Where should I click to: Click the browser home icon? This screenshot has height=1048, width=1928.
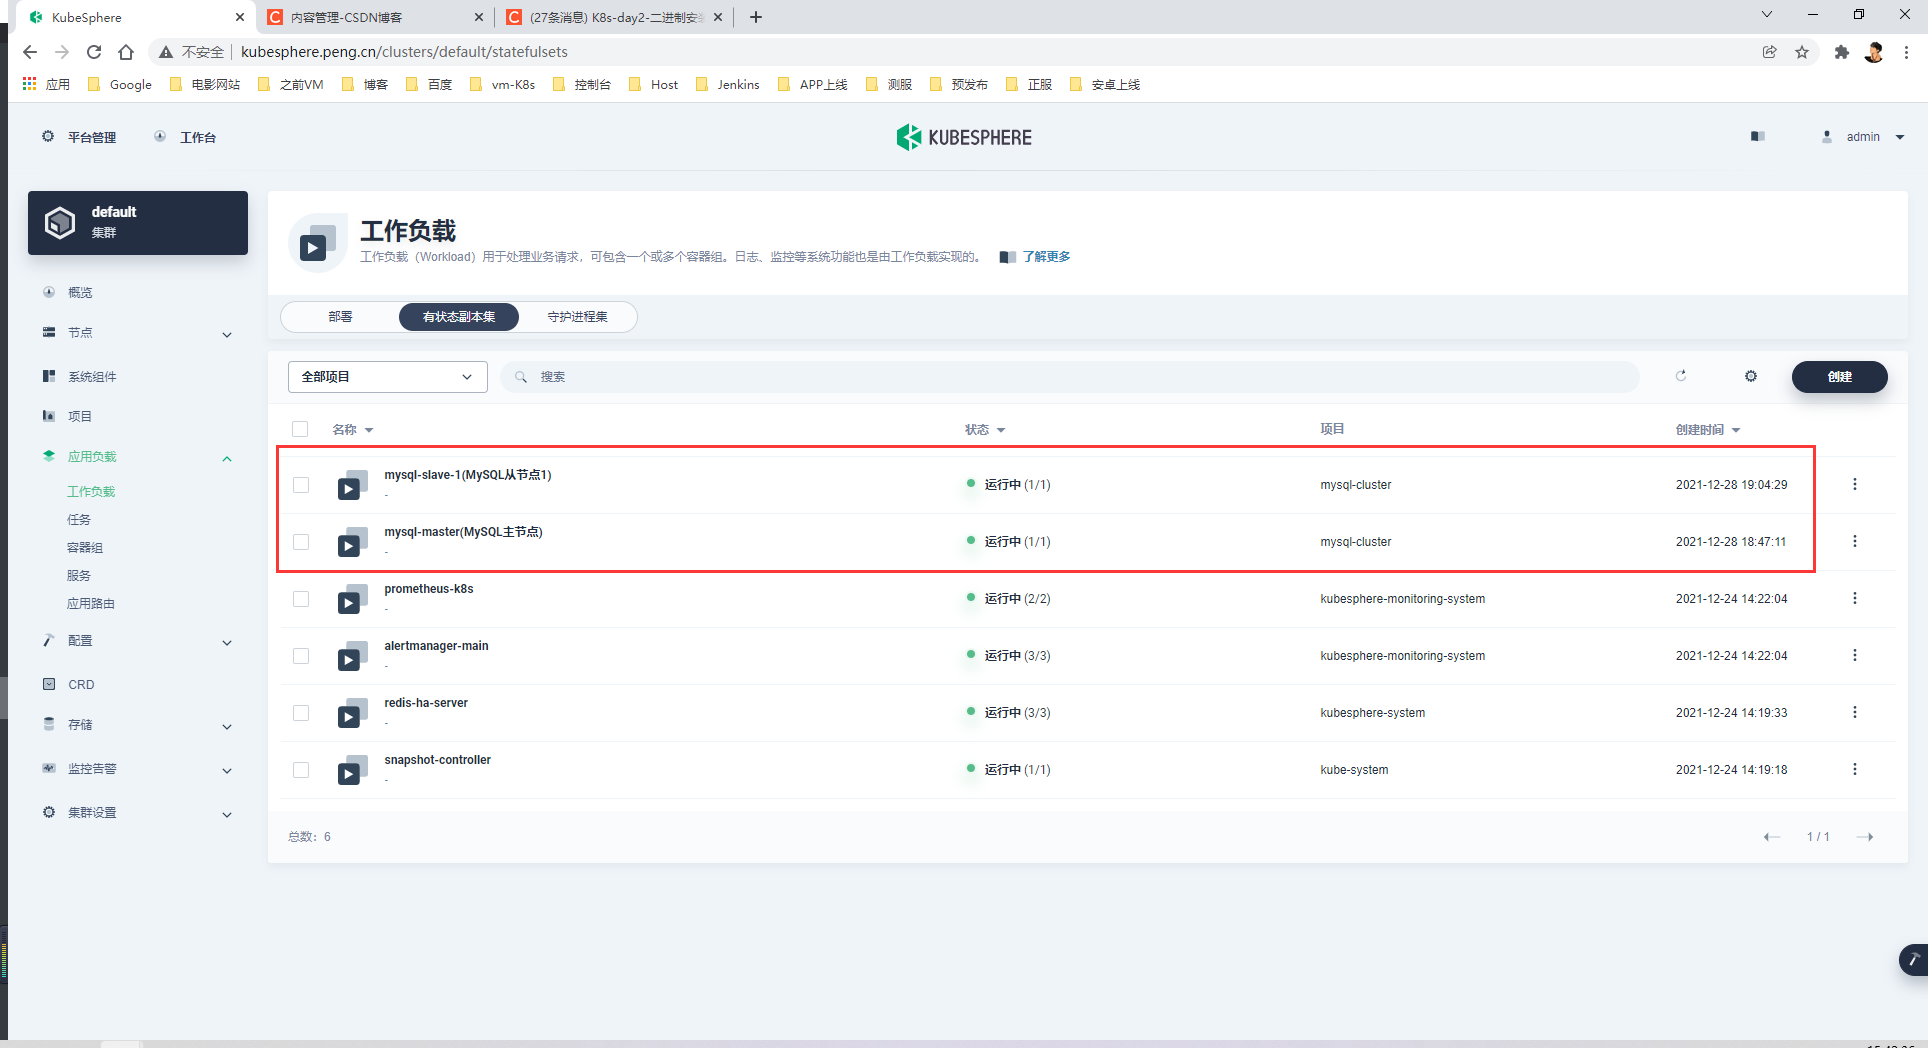pyautogui.click(x=126, y=52)
